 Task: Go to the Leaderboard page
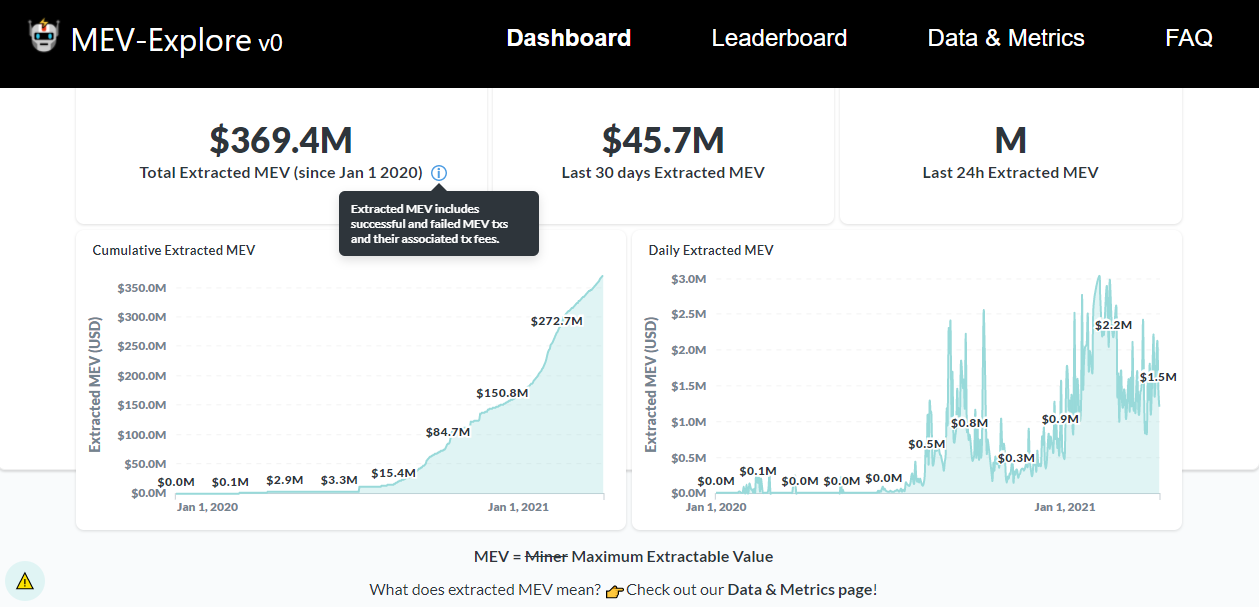779,38
